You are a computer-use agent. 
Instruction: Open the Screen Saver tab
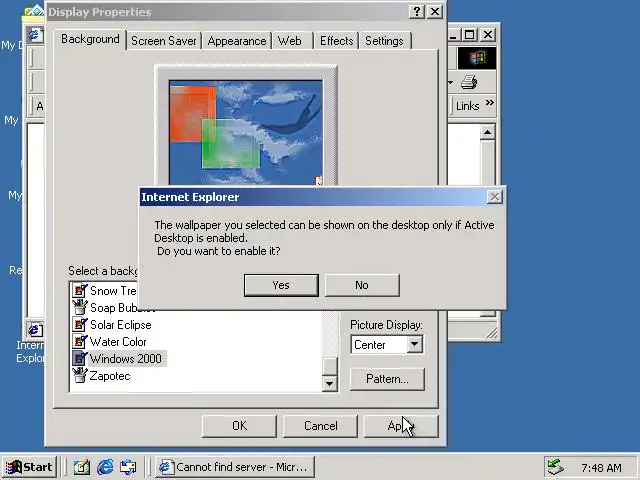click(x=164, y=41)
